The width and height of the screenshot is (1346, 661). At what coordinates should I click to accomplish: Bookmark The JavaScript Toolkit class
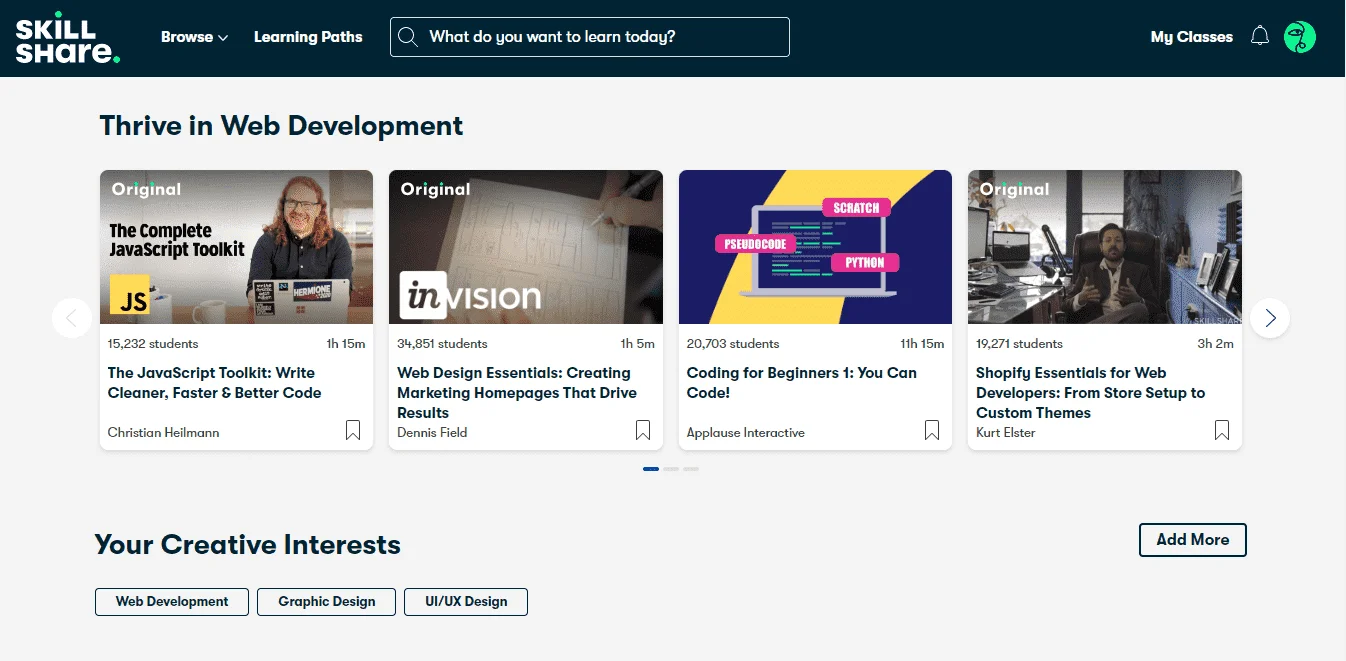click(x=353, y=430)
